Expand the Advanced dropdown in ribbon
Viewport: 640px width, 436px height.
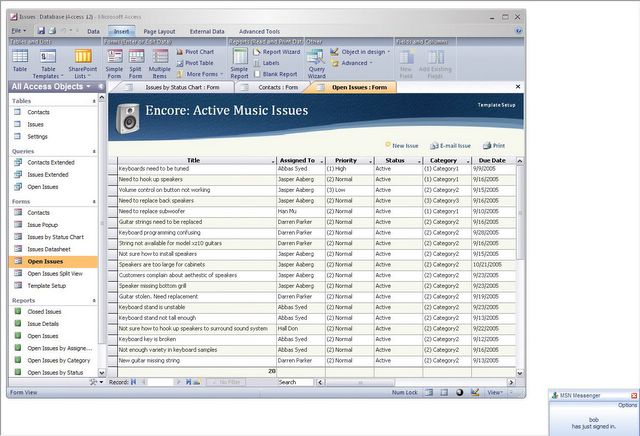click(x=351, y=63)
